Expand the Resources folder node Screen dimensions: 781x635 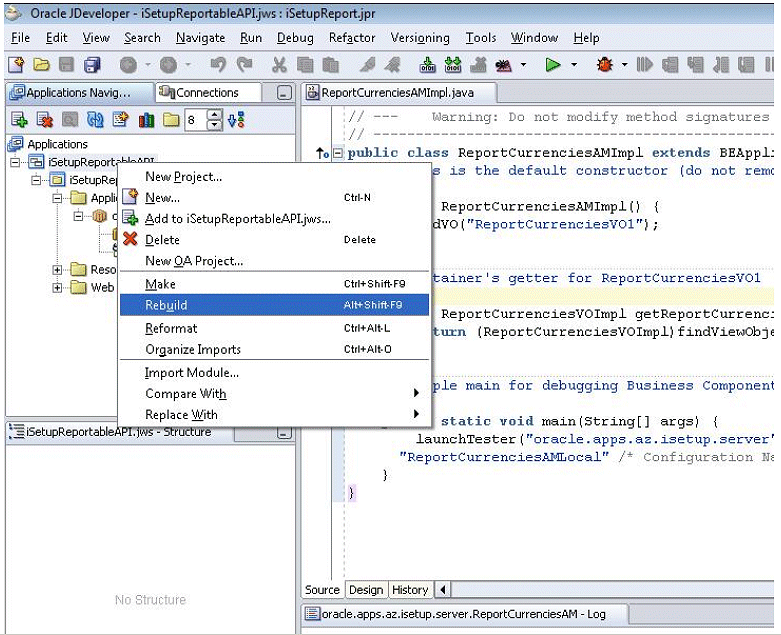pos(57,270)
